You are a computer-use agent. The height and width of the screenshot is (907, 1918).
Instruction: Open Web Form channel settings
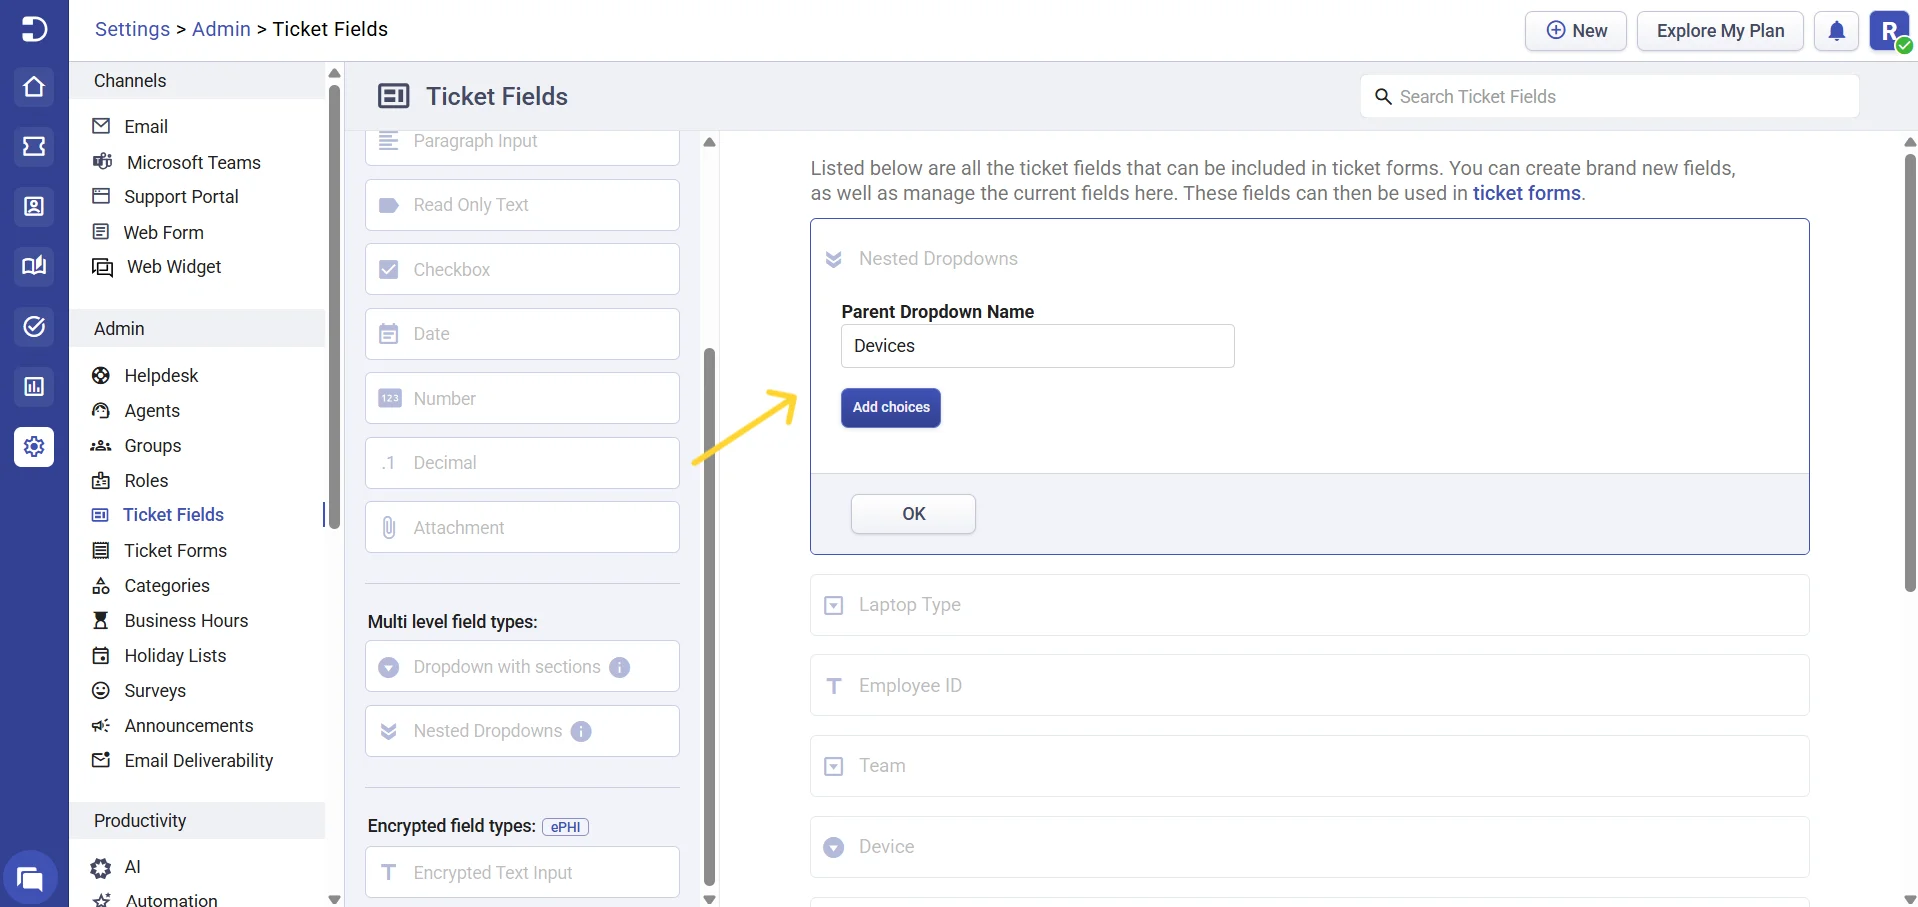163,232
